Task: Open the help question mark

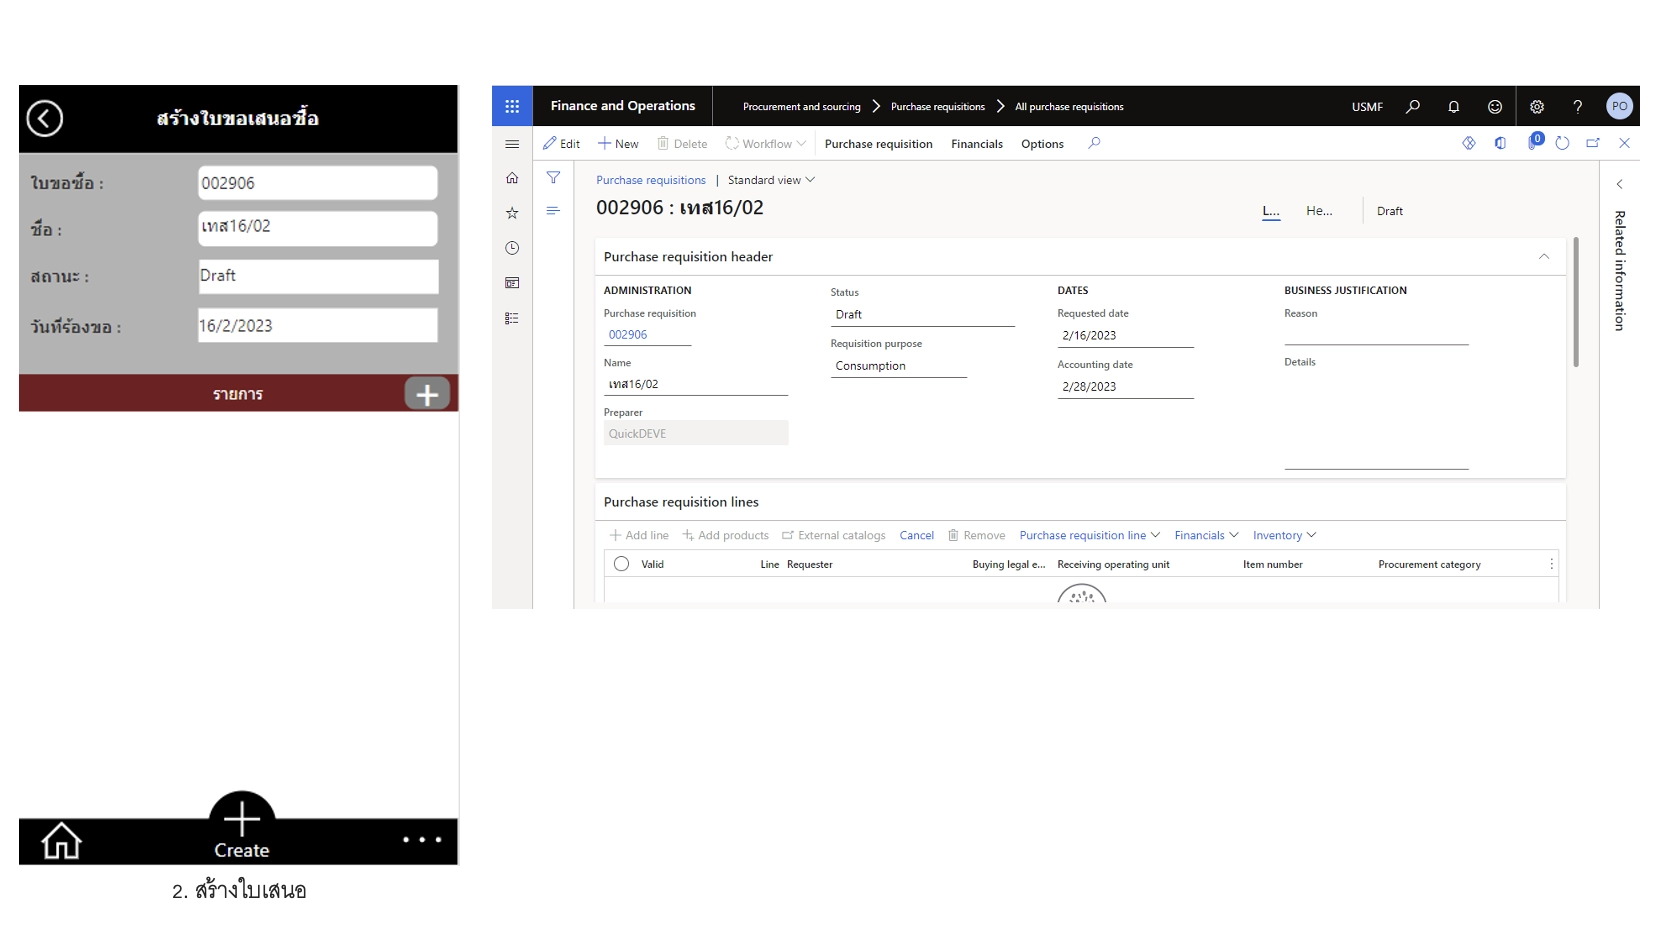Action: click(x=1578, y=106)
